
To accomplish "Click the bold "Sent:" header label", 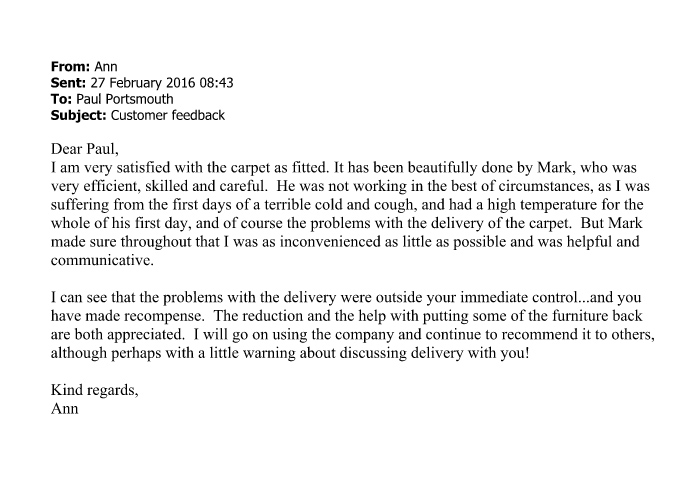I will coord(69,84).
